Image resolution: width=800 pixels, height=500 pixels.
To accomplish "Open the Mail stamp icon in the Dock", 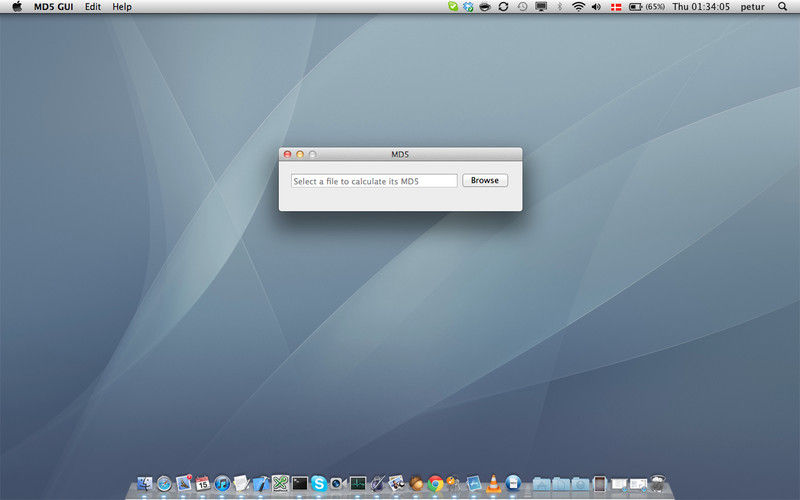I will coord(184,483).
